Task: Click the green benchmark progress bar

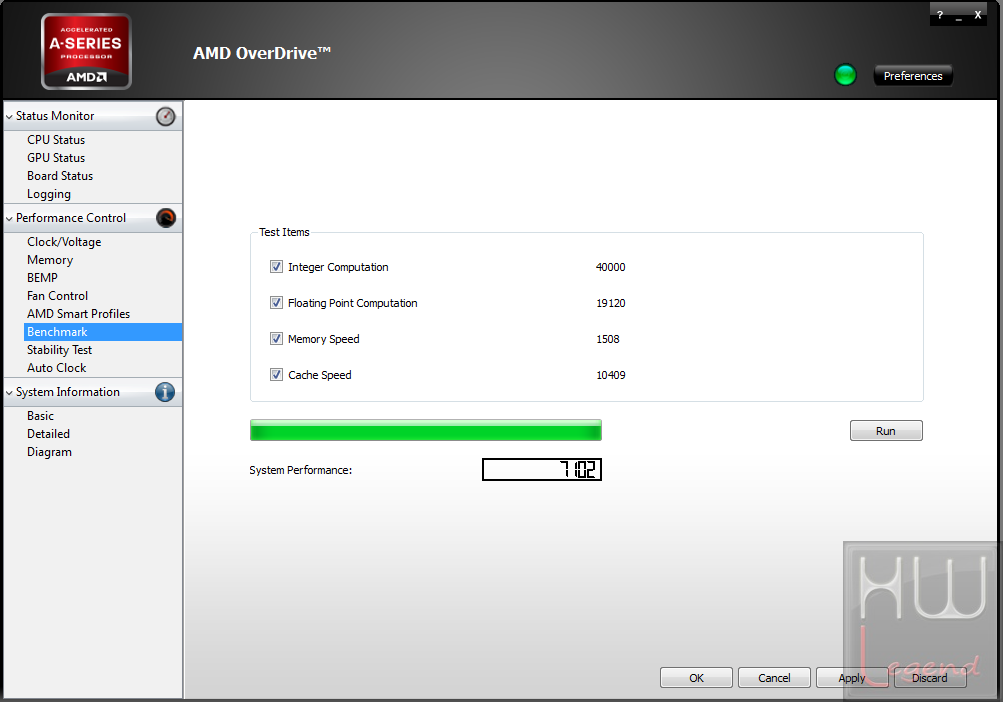Action: [425, 430]
